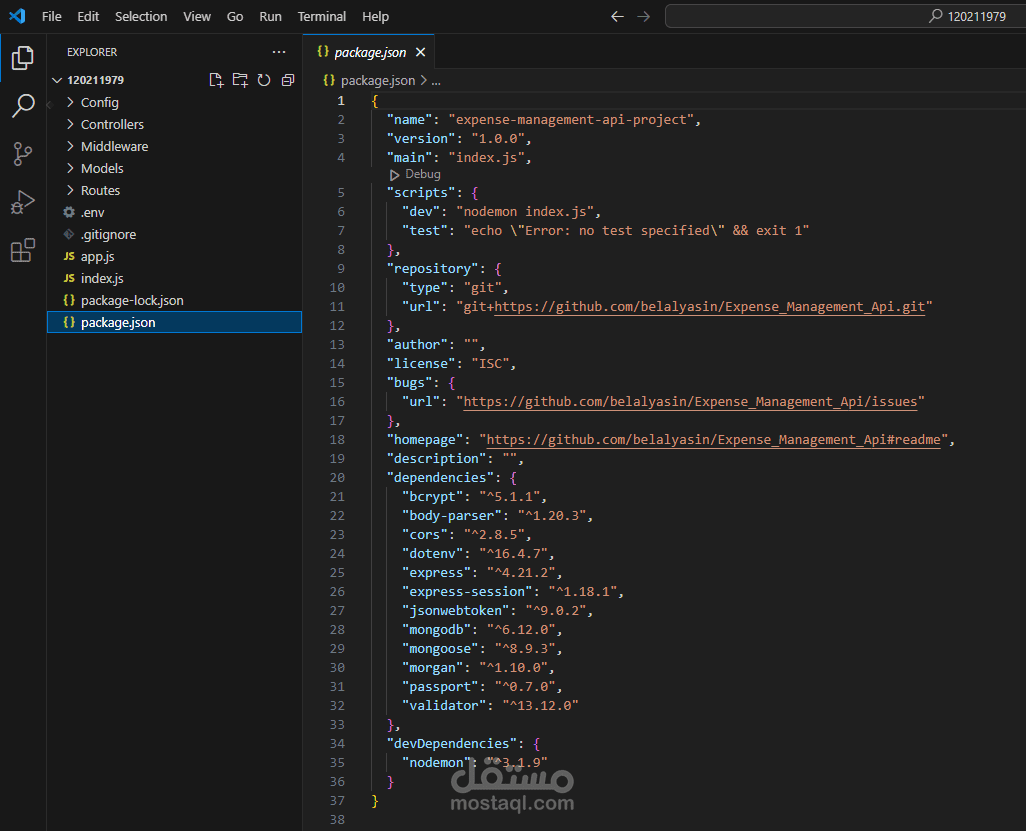Image resolution: width=1026 pixels, height=831 pixels.
Task: Go forward with the right arrow
Action: 644,16
